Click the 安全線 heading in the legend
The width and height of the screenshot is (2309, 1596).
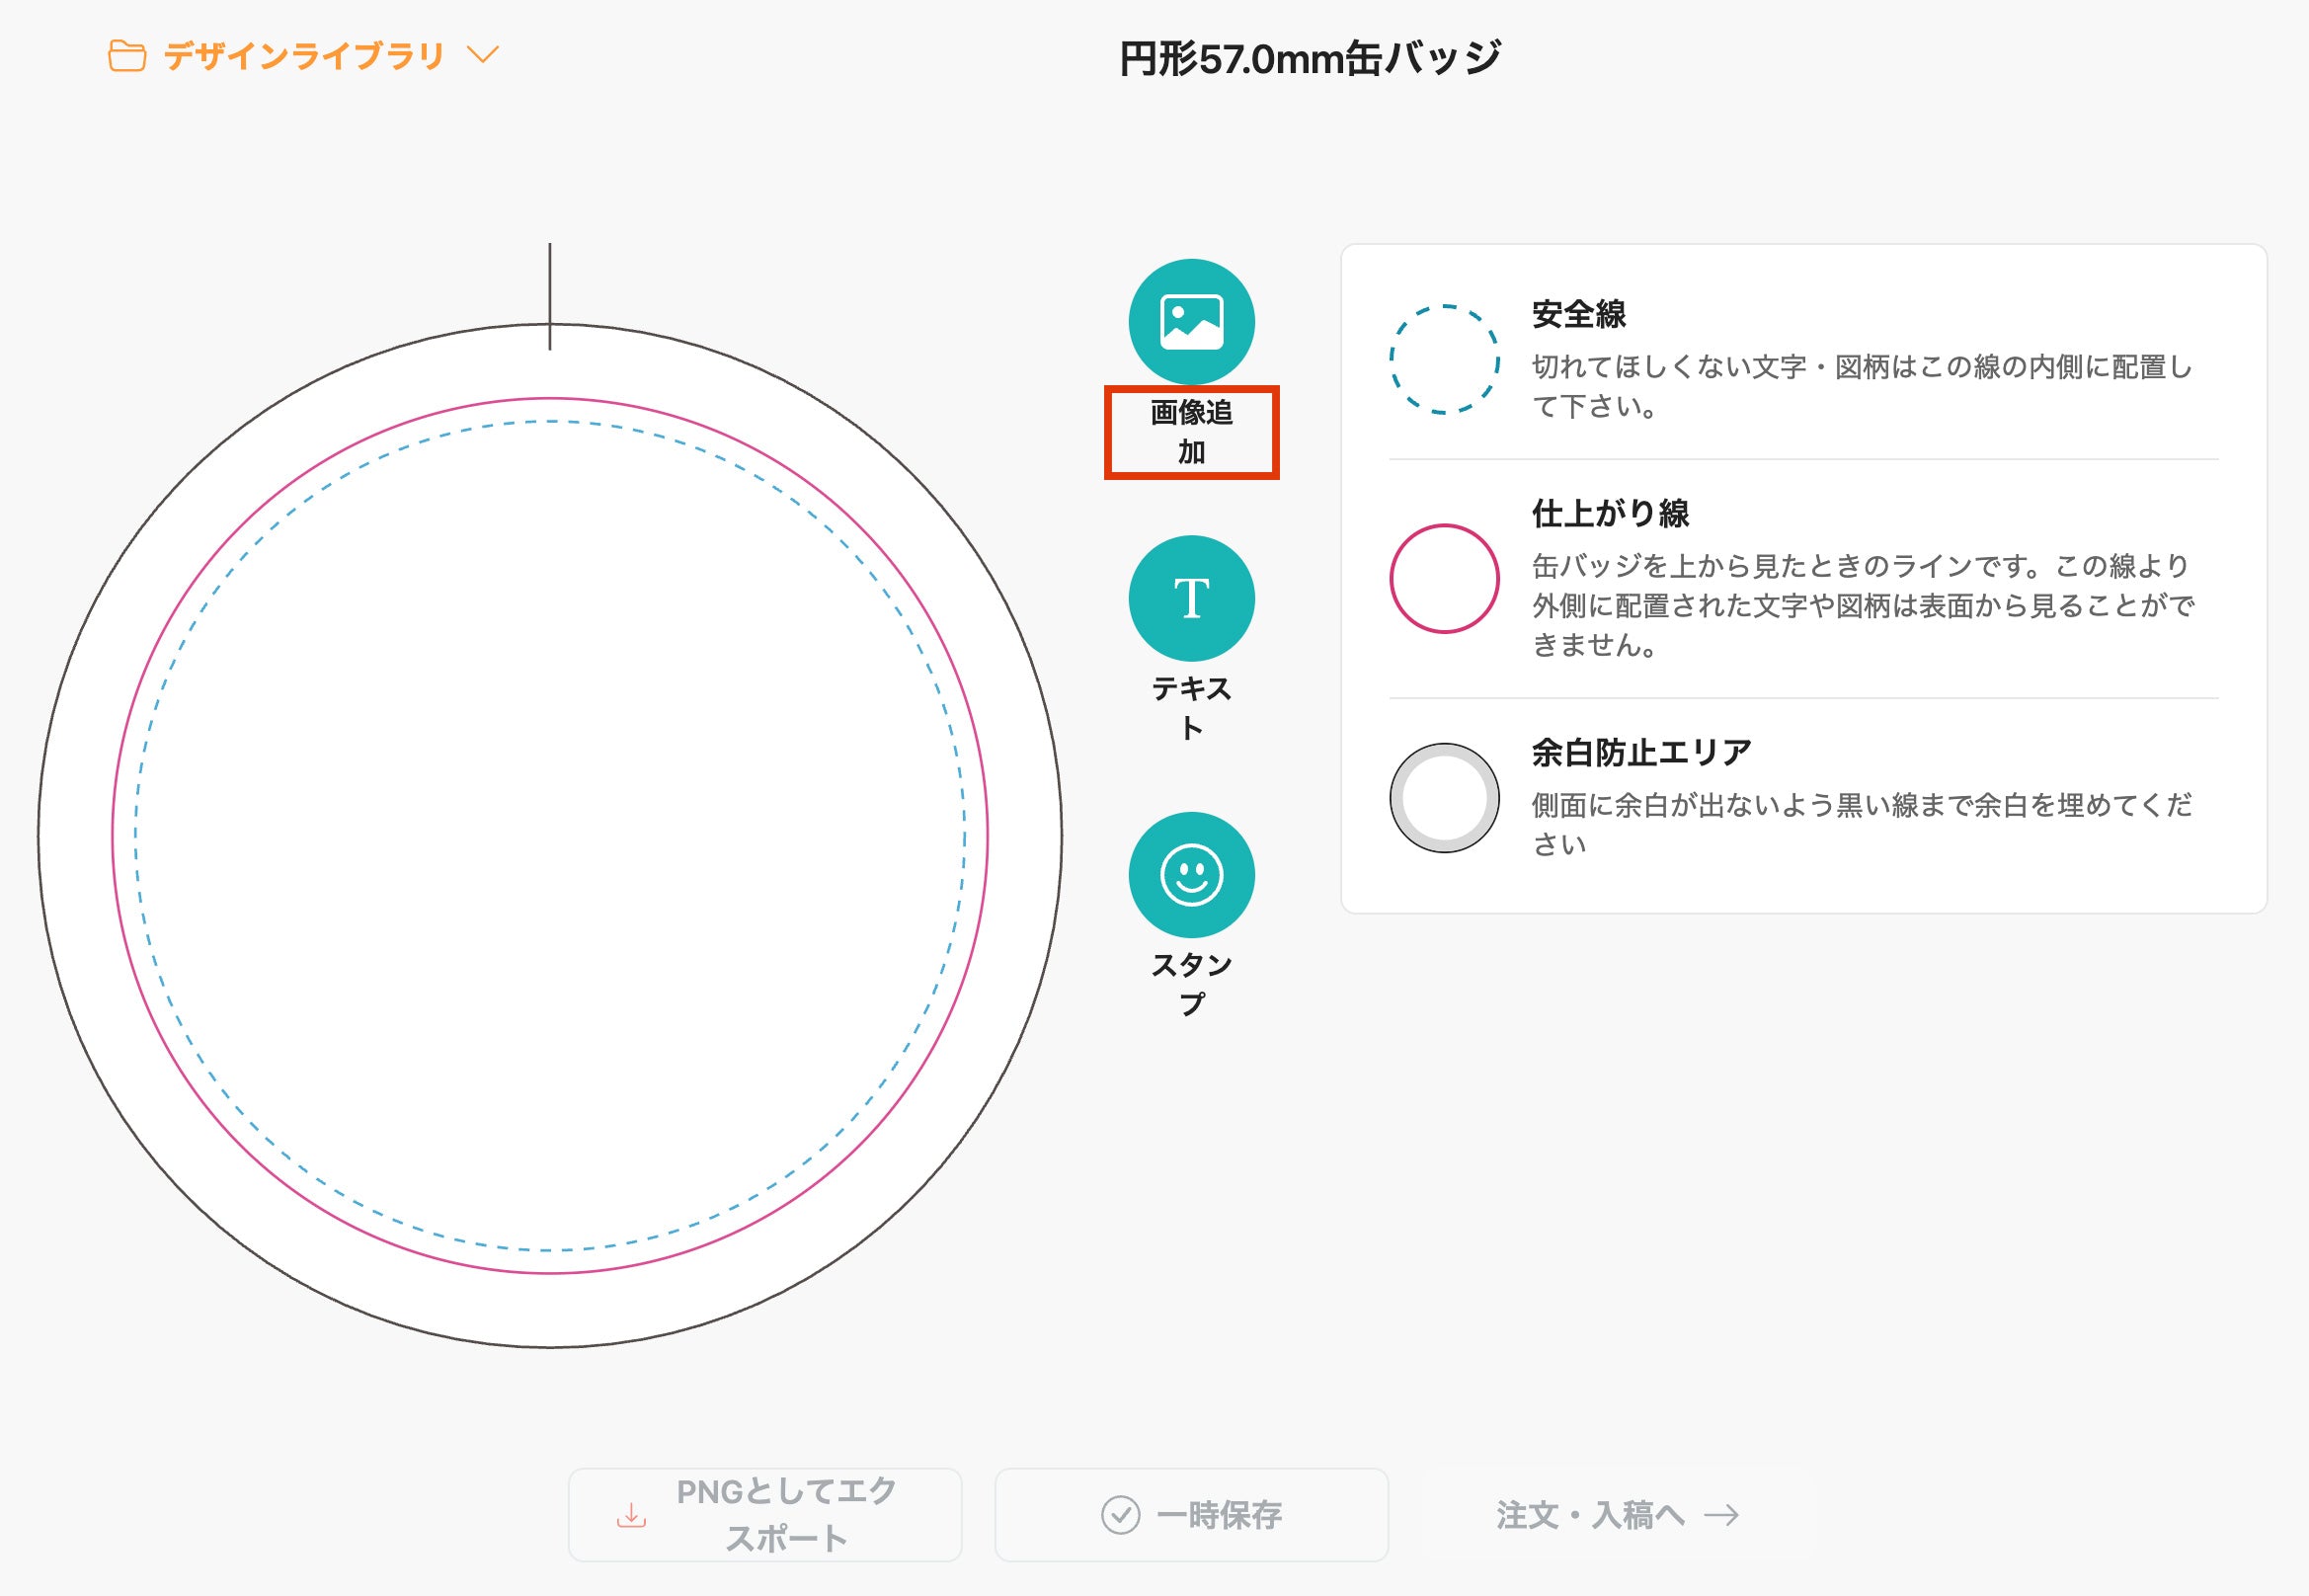pyautogui.click(x=1579, y=314)
